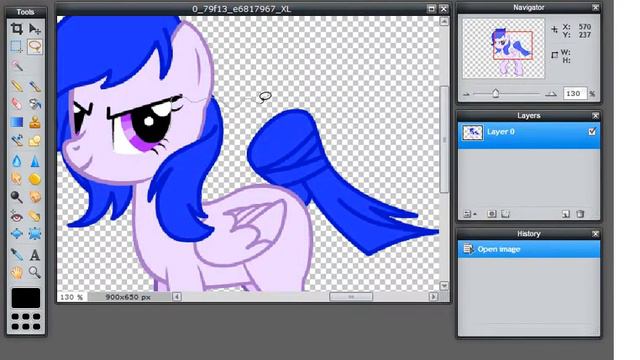Close the Navigator panel
Screen dimensions: 640x360
pyautogui.click(x=595, y=8)
